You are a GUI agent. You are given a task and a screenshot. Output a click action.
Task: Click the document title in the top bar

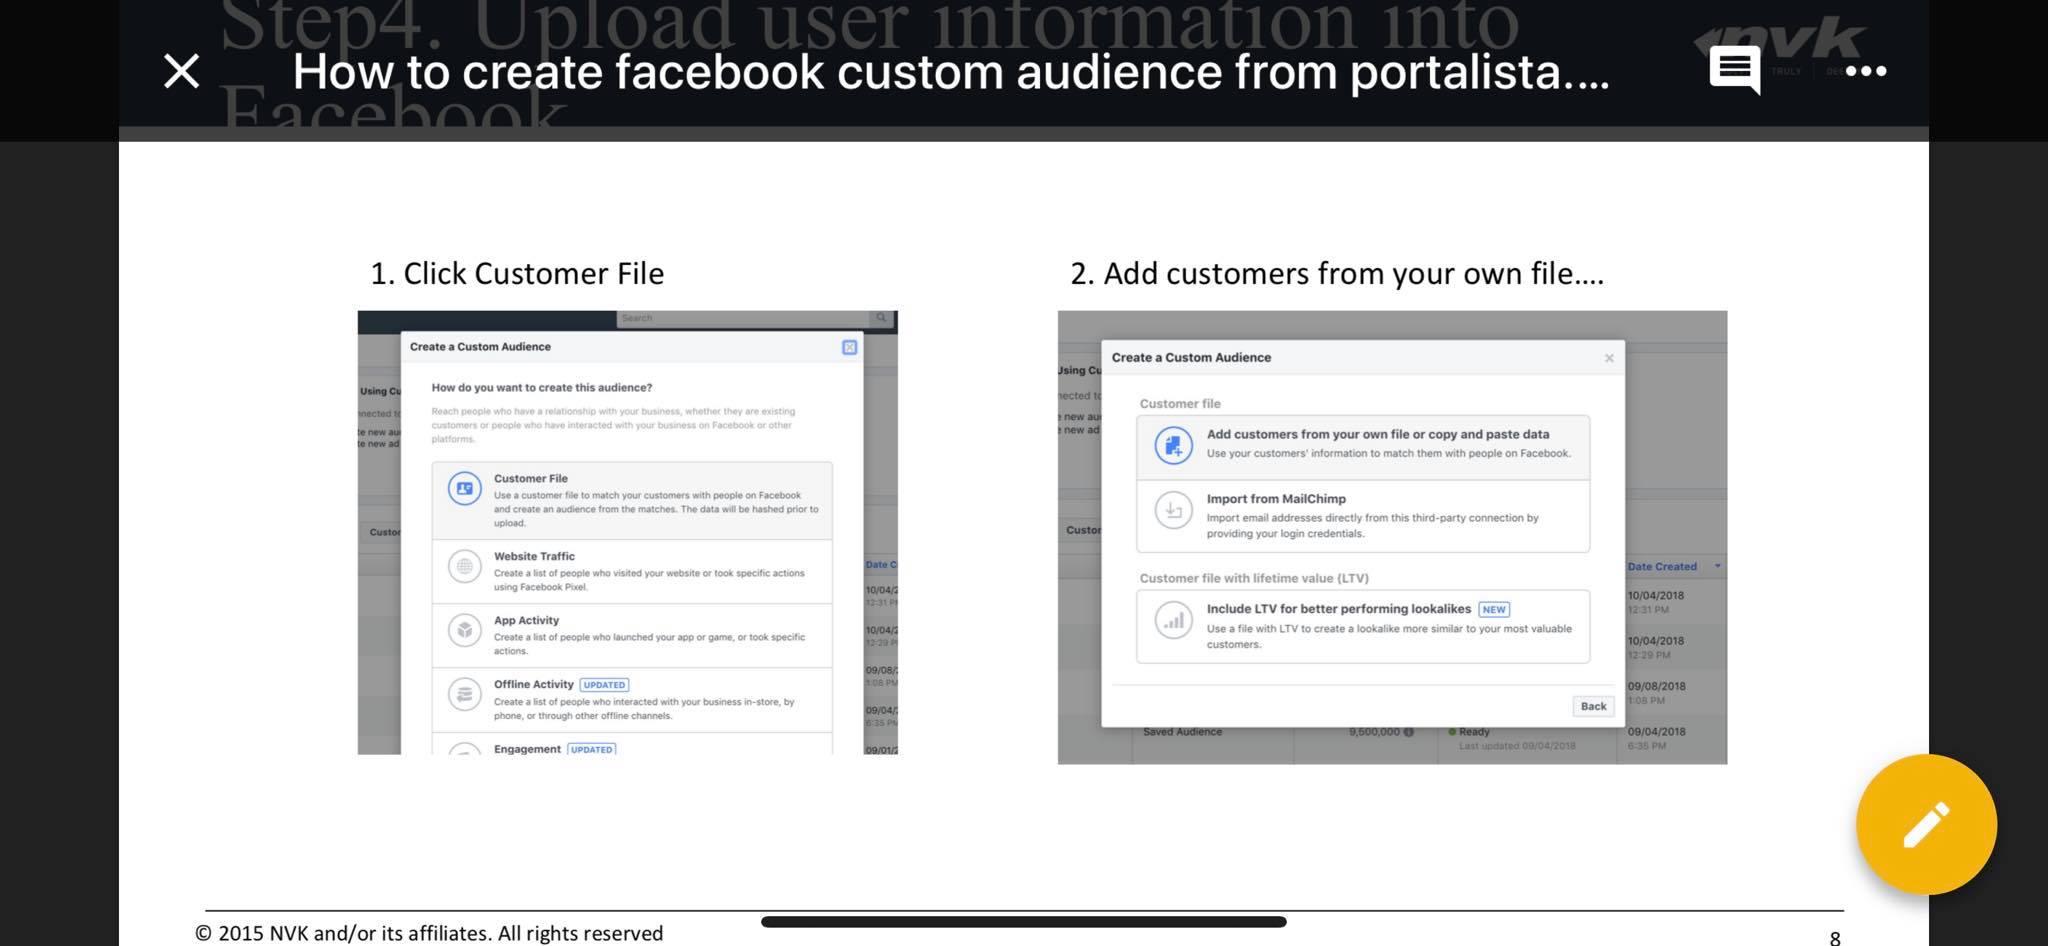(x=950, y=71)
